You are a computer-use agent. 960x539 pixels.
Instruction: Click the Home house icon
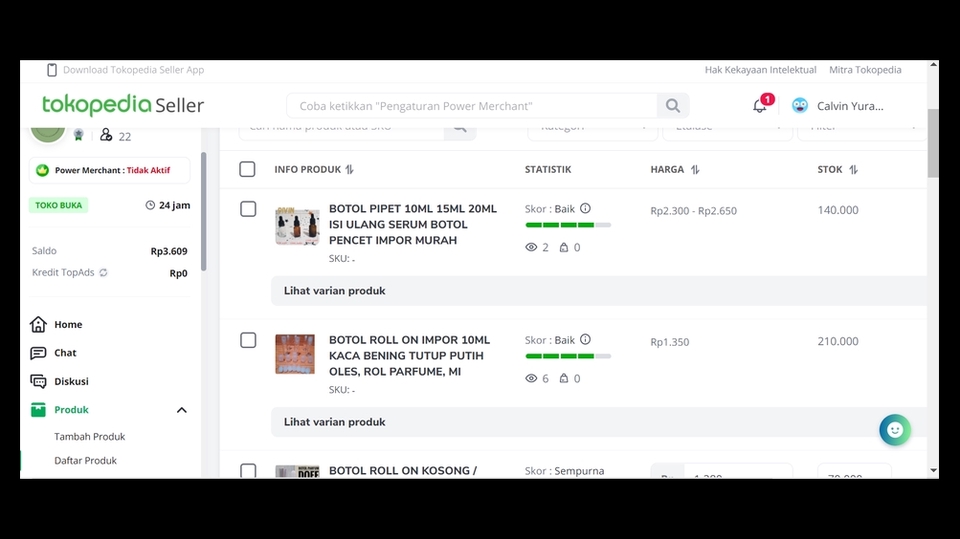pos(38,324)
